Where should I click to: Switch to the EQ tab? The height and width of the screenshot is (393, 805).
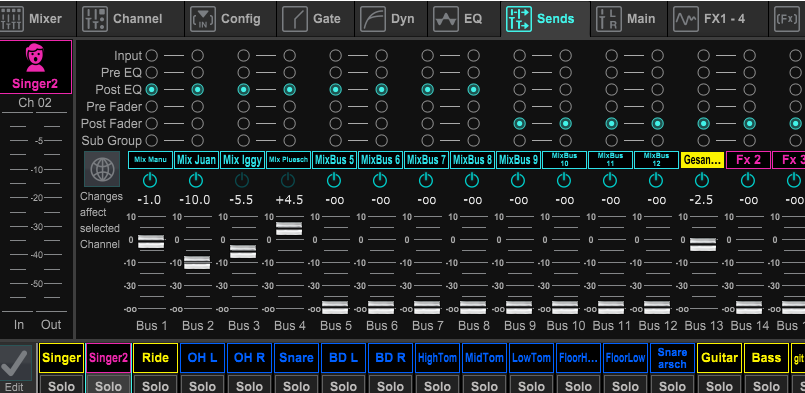point(464,19)
